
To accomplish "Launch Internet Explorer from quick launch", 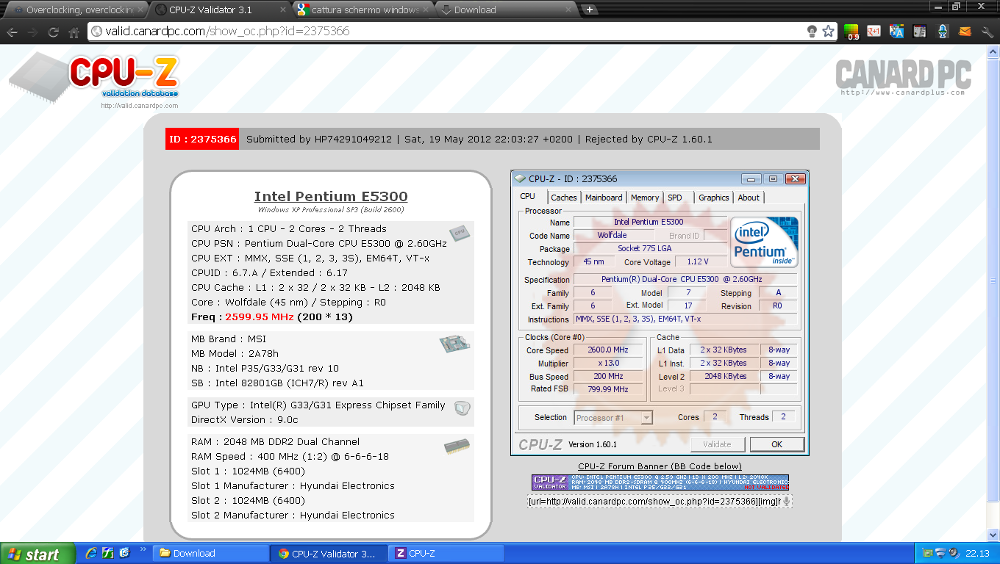I will click(91, 553).
